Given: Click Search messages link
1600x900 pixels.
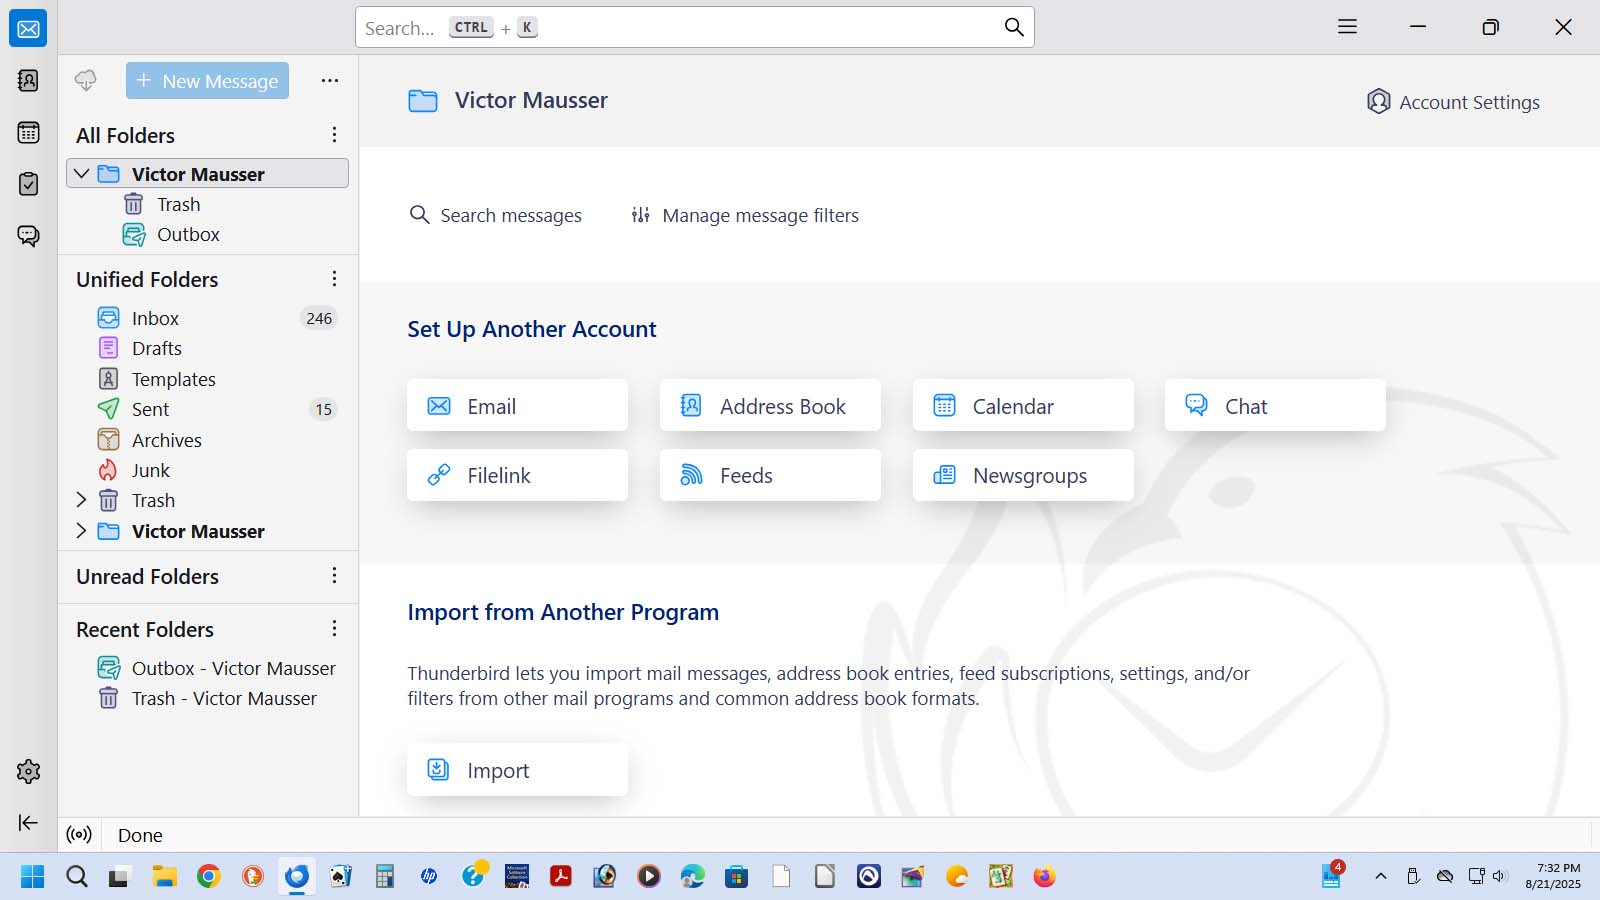Looking at the screenshot, I should click(x=495, y=215).
